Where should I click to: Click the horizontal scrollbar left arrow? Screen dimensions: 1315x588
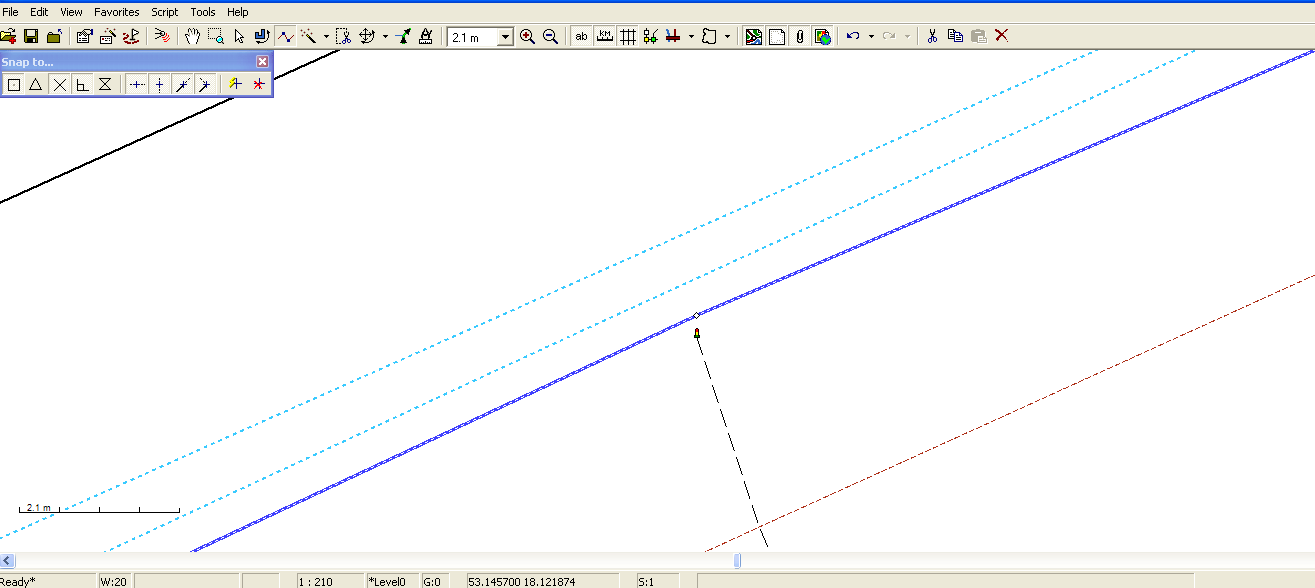click(7, 561)
